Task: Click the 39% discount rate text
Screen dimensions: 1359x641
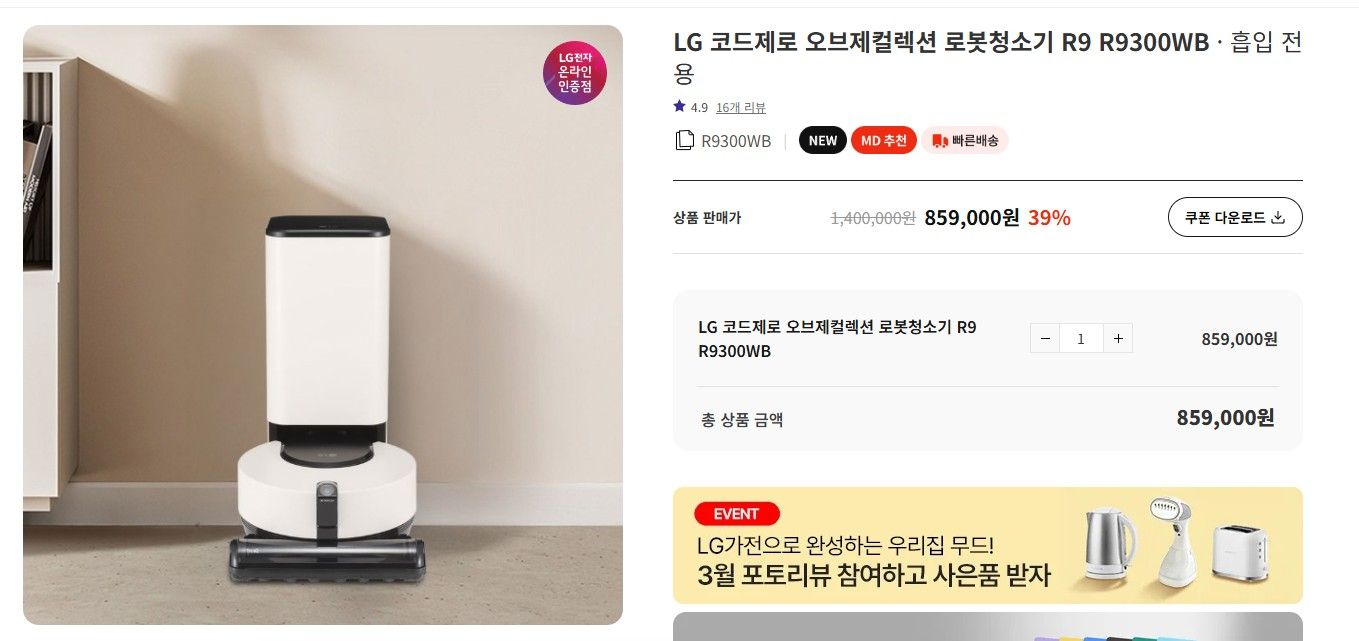Action: [1049, 218]
